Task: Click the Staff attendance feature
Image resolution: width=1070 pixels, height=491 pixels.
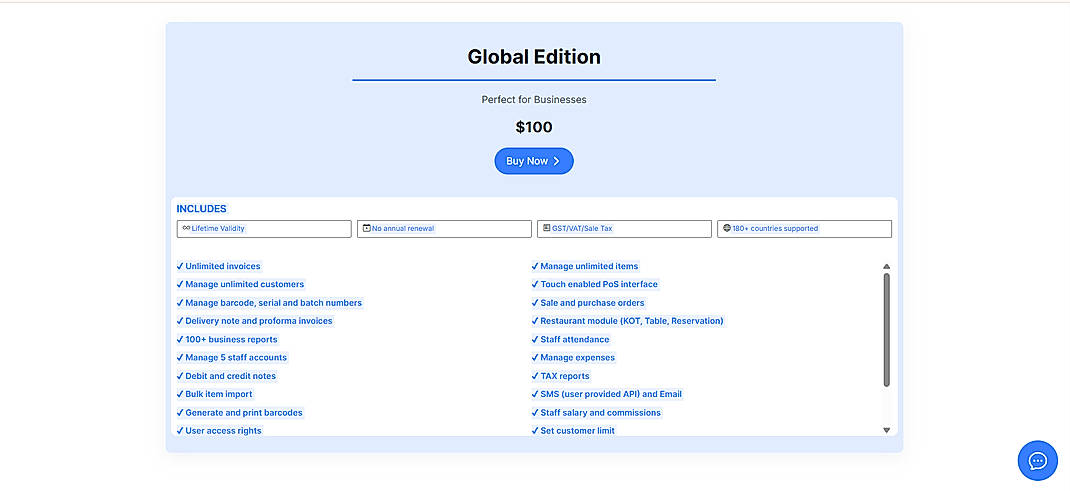Action: [570, 339]
